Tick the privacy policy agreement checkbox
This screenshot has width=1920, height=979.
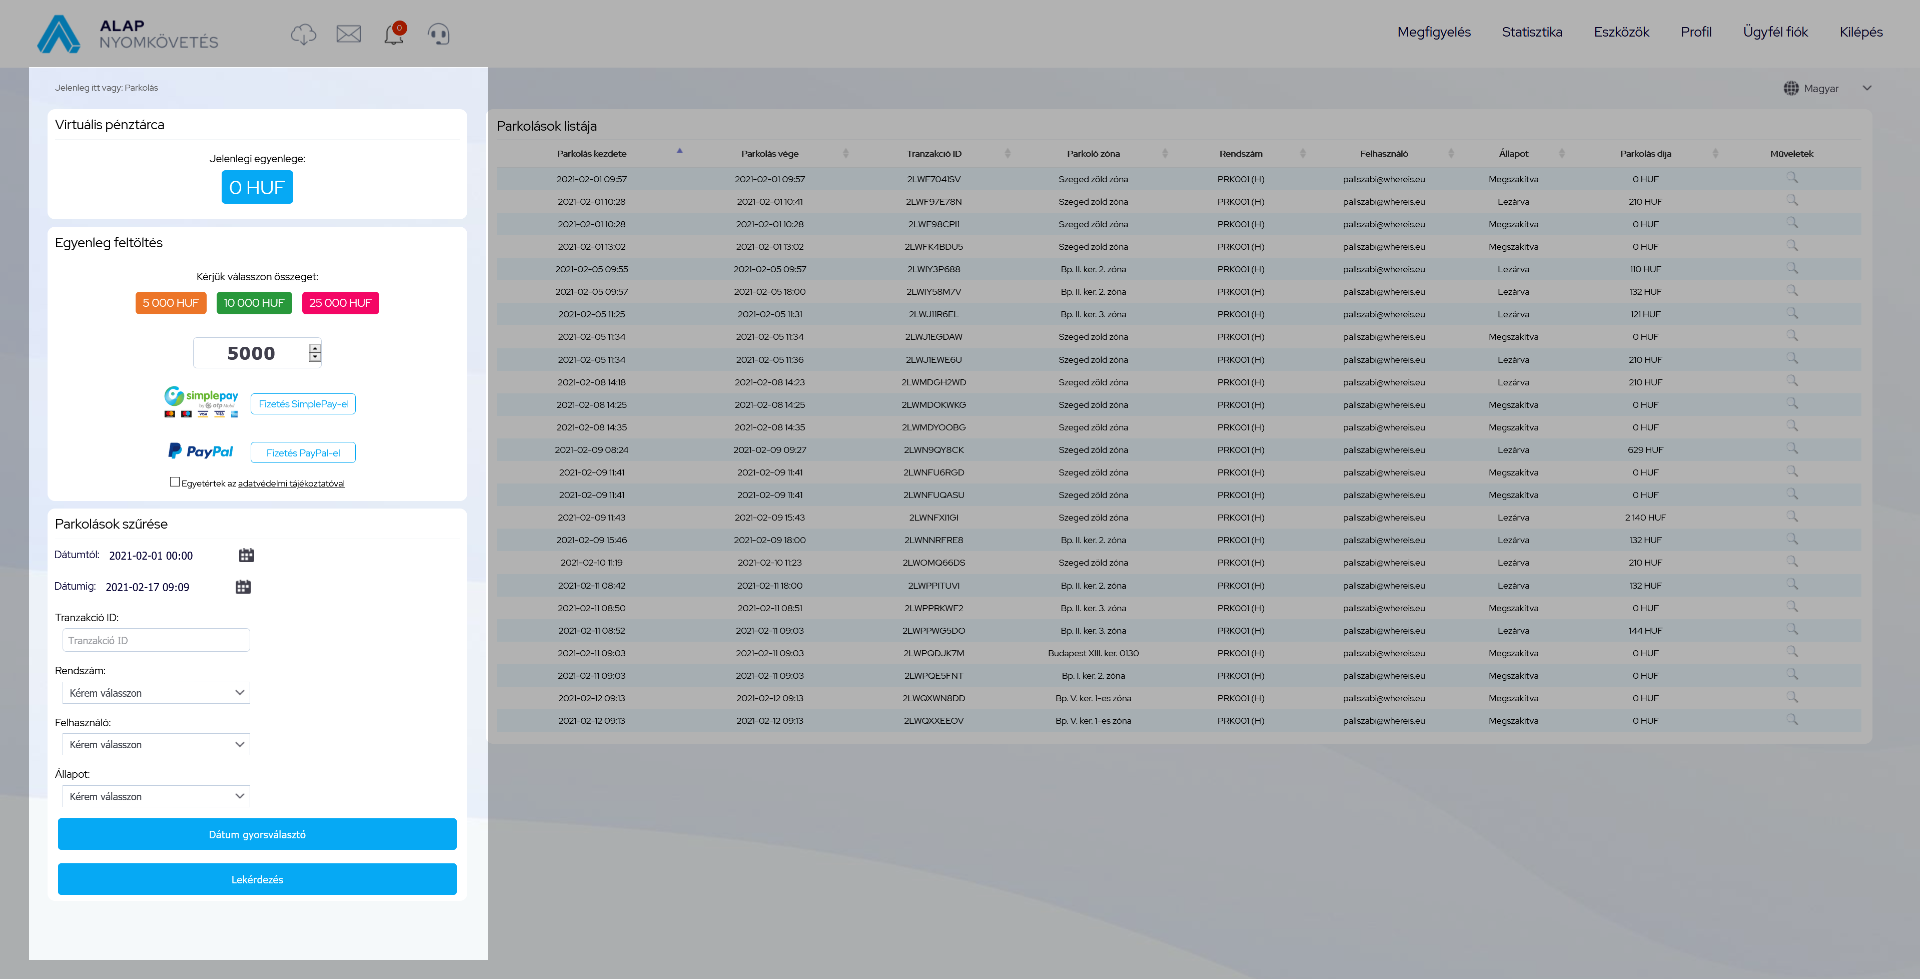(x=175, y=482)
